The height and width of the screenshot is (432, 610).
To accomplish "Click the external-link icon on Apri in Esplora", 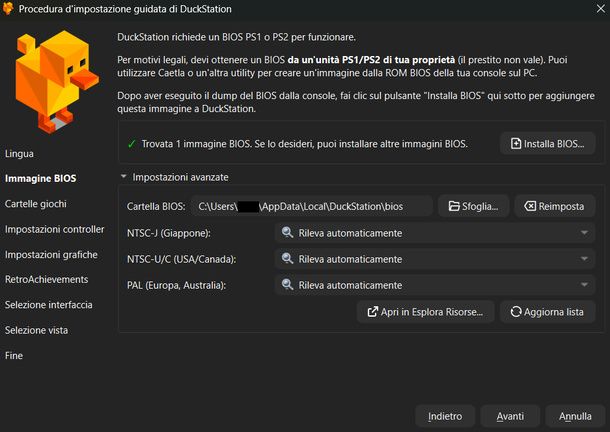I will coord(373,312).
